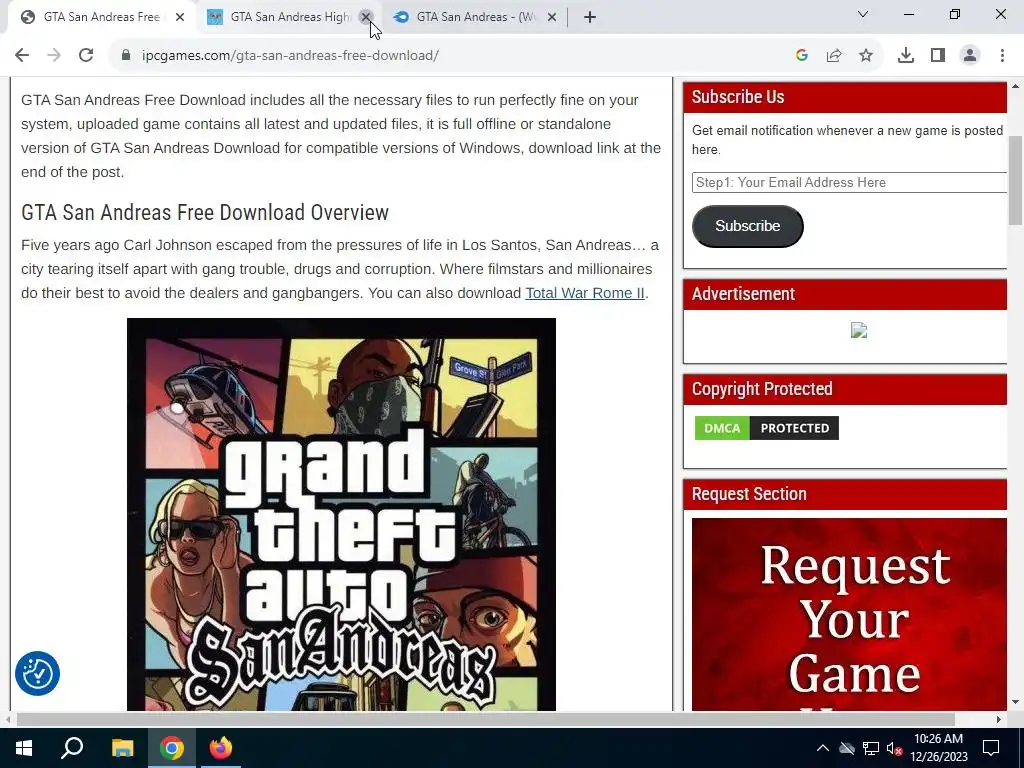Click the blue checkmark floating icon
Image resolution: width=1024 pixels, height=768 pixels.
click(x=37, y=673)
